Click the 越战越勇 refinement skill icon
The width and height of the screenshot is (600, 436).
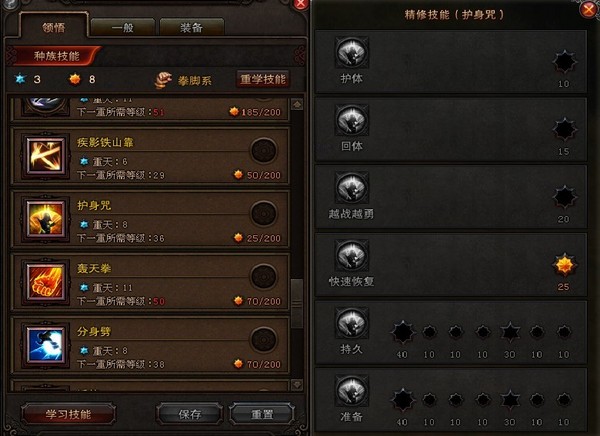pos(352,188)
